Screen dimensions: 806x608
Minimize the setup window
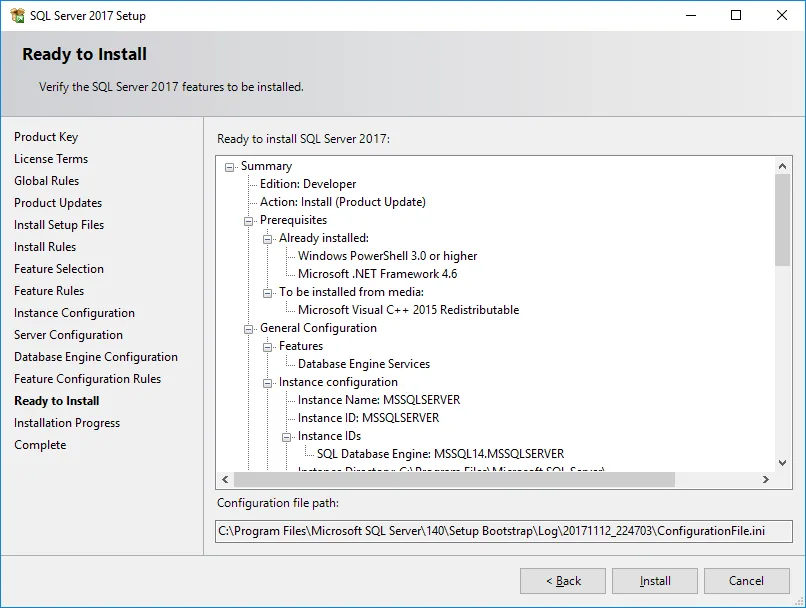[x=691, y=15]
